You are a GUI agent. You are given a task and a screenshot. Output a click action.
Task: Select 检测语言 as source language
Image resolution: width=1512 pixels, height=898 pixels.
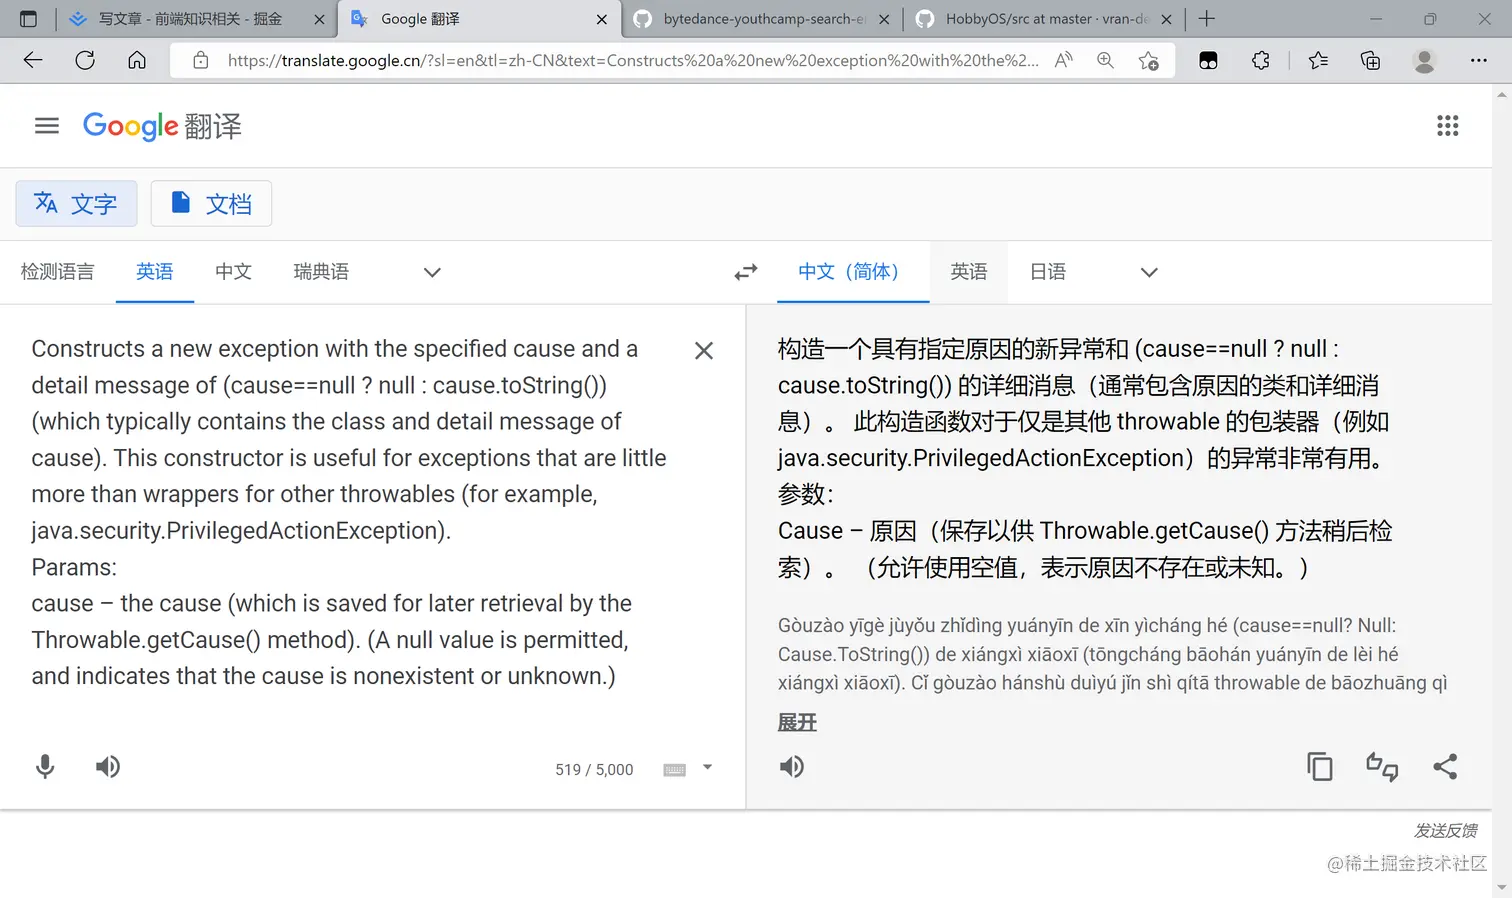pos(57,272)
